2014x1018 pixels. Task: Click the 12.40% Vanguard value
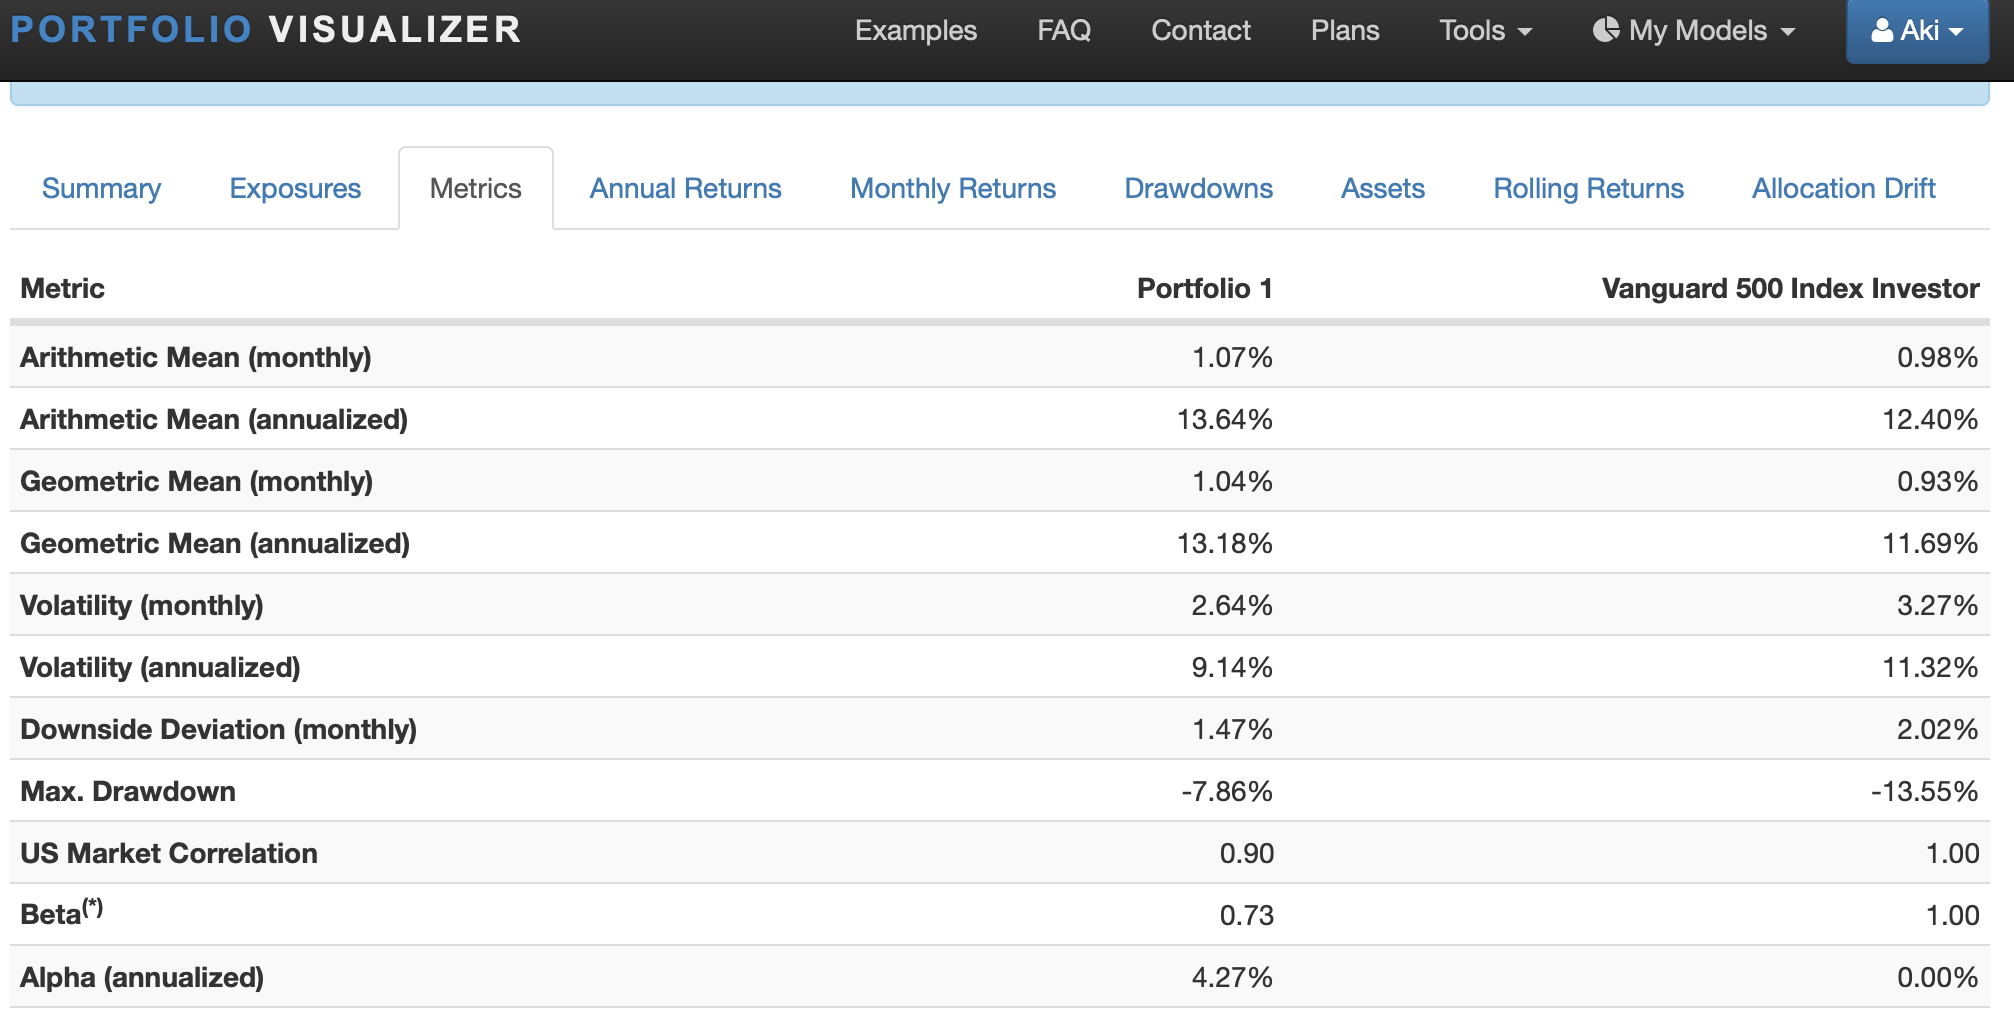[1931, 419]
